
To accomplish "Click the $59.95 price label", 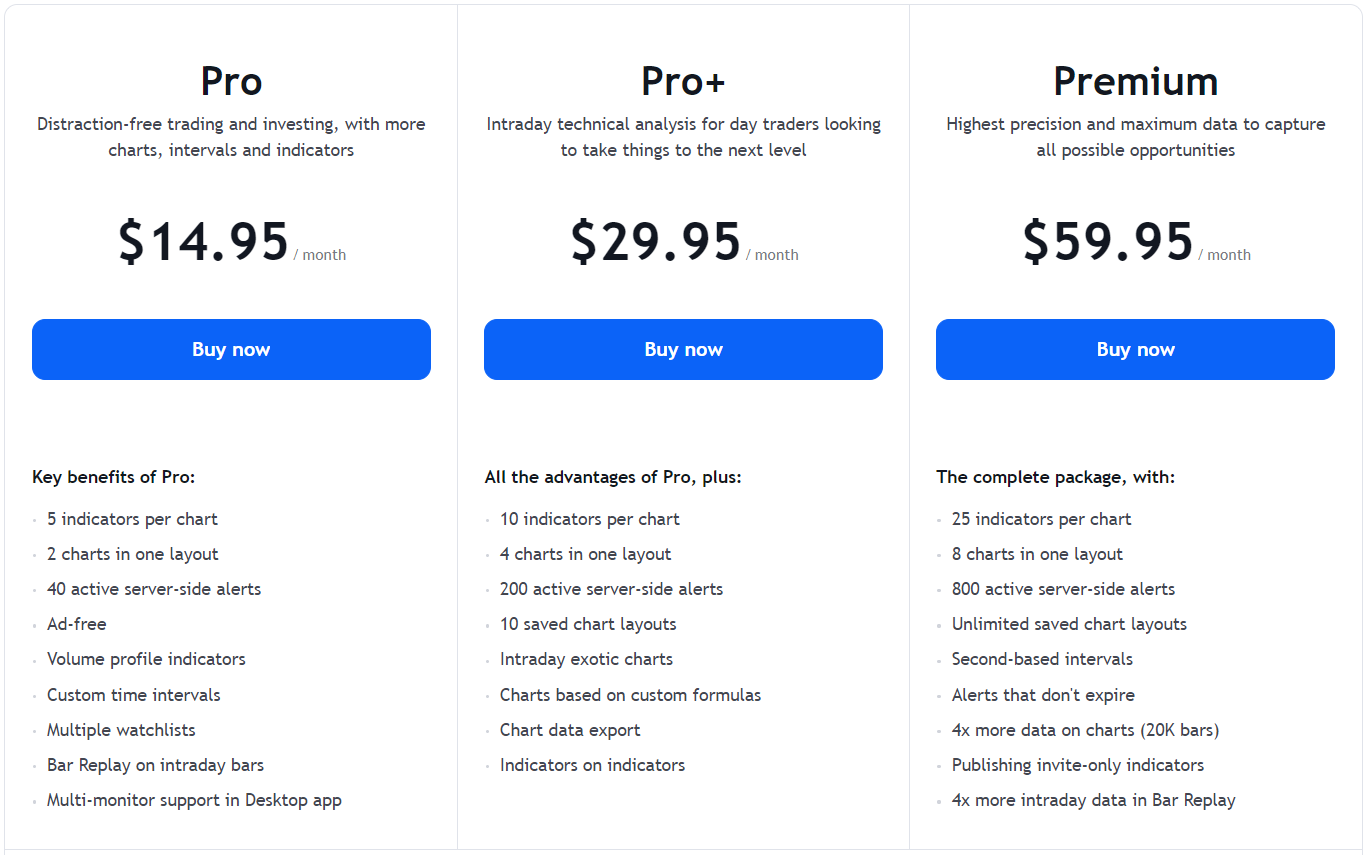I will click(1107, 240).
